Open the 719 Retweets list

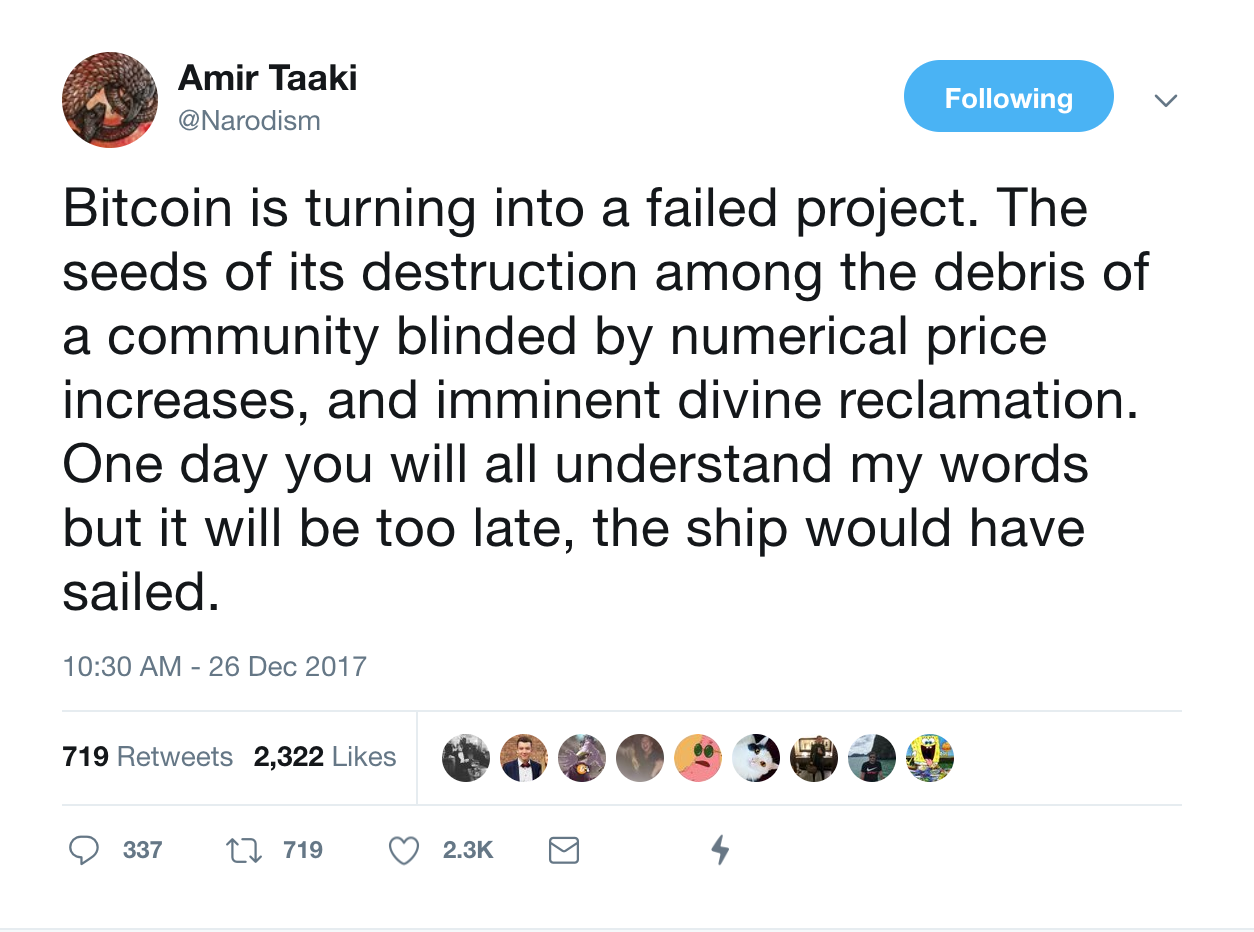[147, 757]
